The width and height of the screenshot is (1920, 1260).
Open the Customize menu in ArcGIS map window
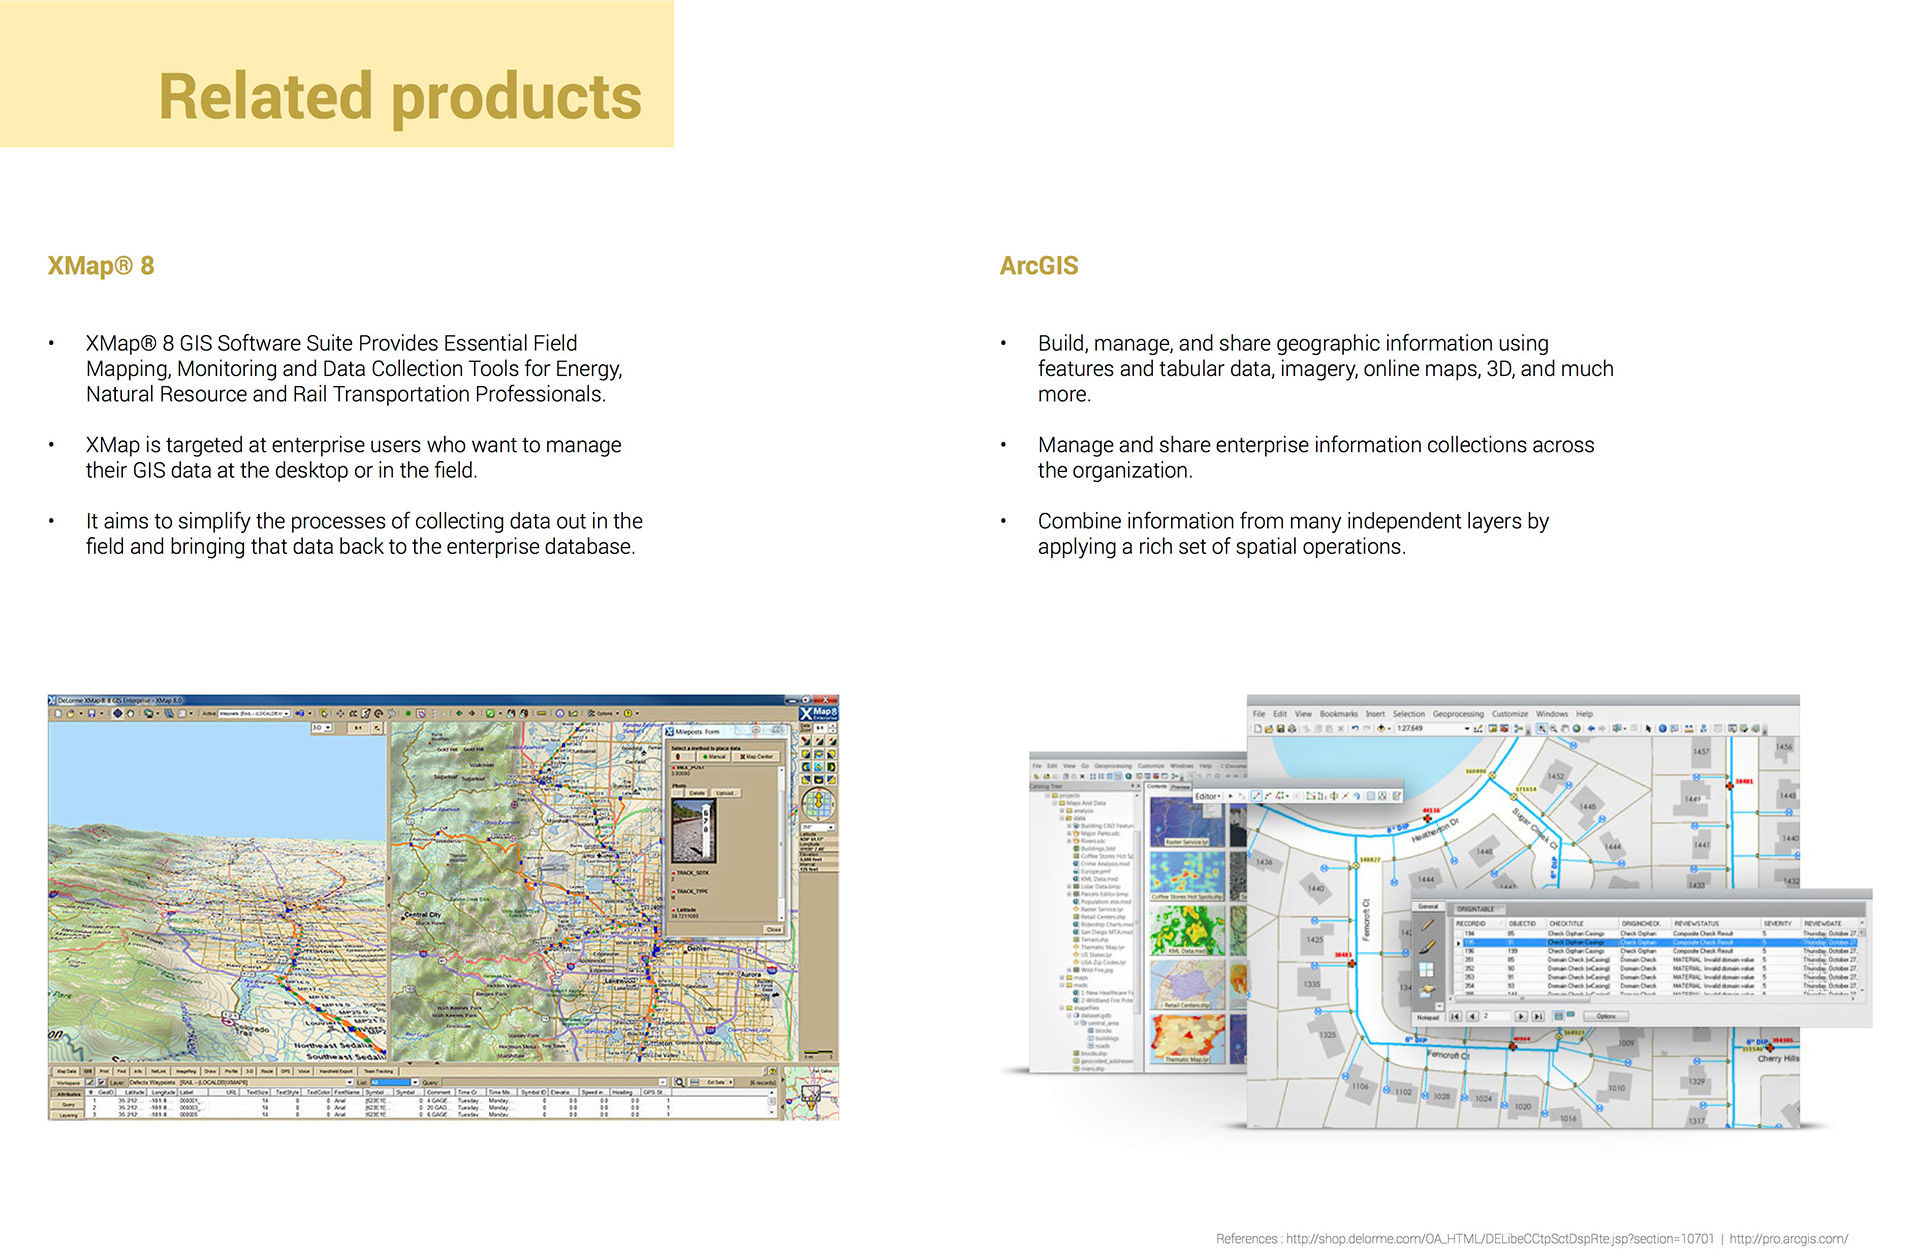tap(1510, 714)
